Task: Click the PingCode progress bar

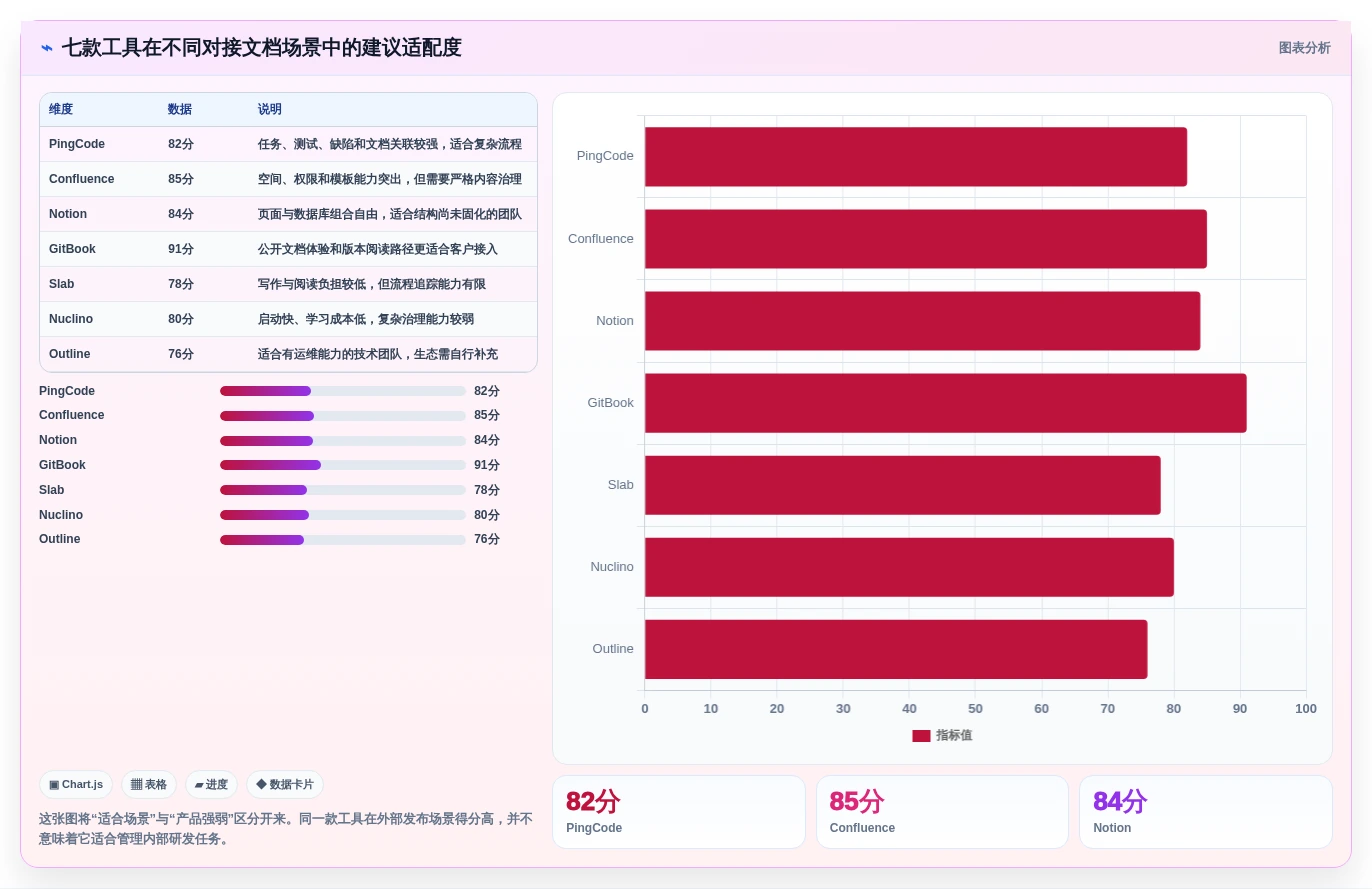Action: pyautogui.click(x=343, y=391)
